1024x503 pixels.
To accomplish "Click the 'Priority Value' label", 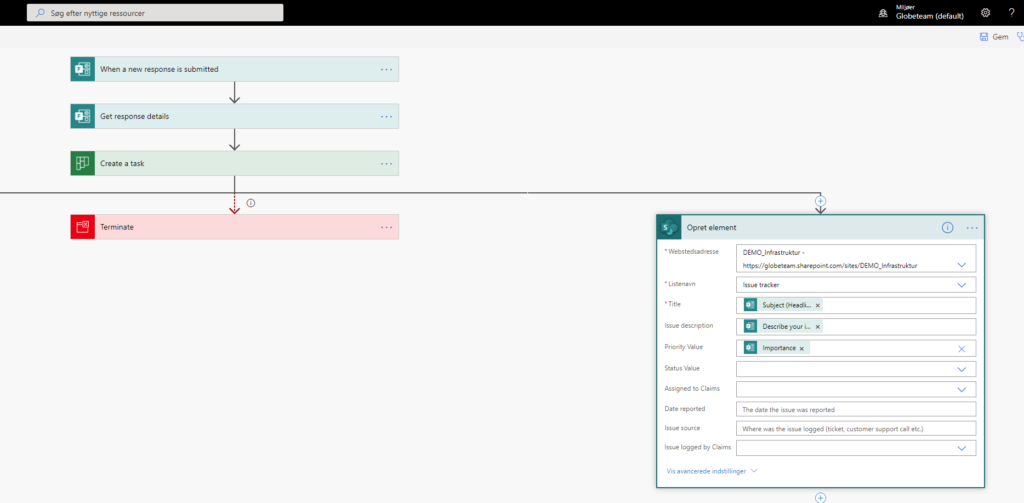I will pos(686,347).
